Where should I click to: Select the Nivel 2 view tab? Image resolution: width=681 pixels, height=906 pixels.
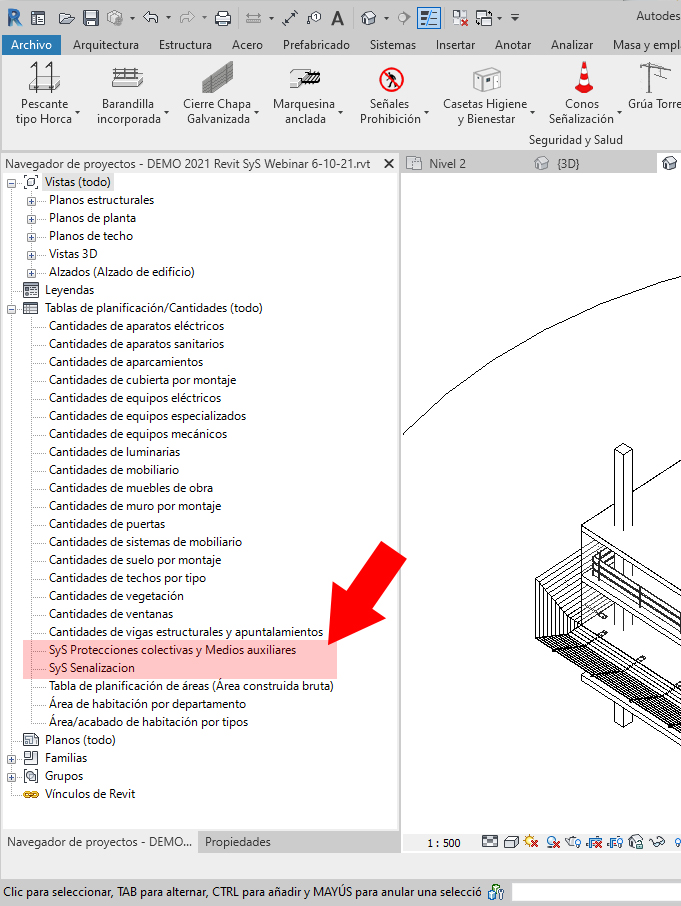coord(447,164)
